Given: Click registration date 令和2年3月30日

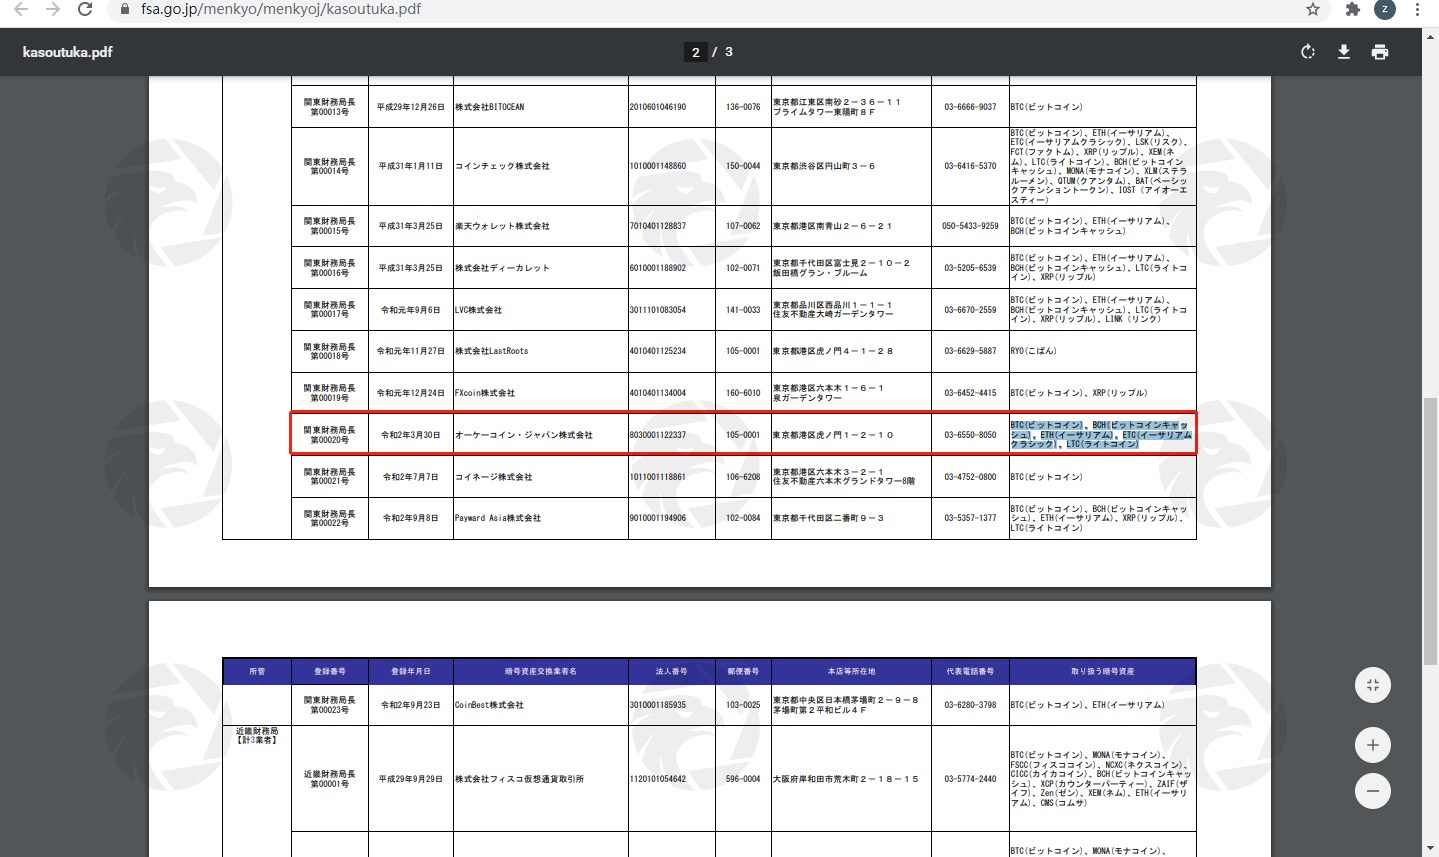Looking at the screenshot, I should point(411,435).
